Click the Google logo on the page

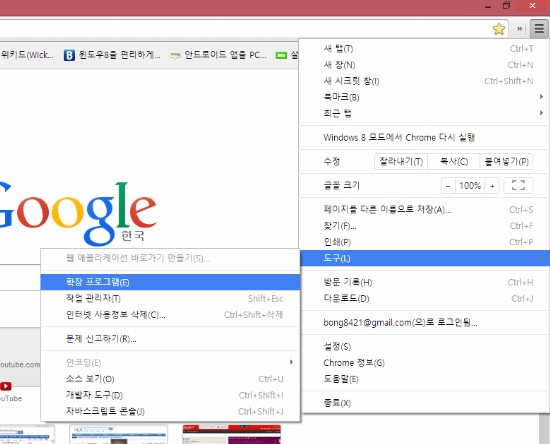point(78,213)
